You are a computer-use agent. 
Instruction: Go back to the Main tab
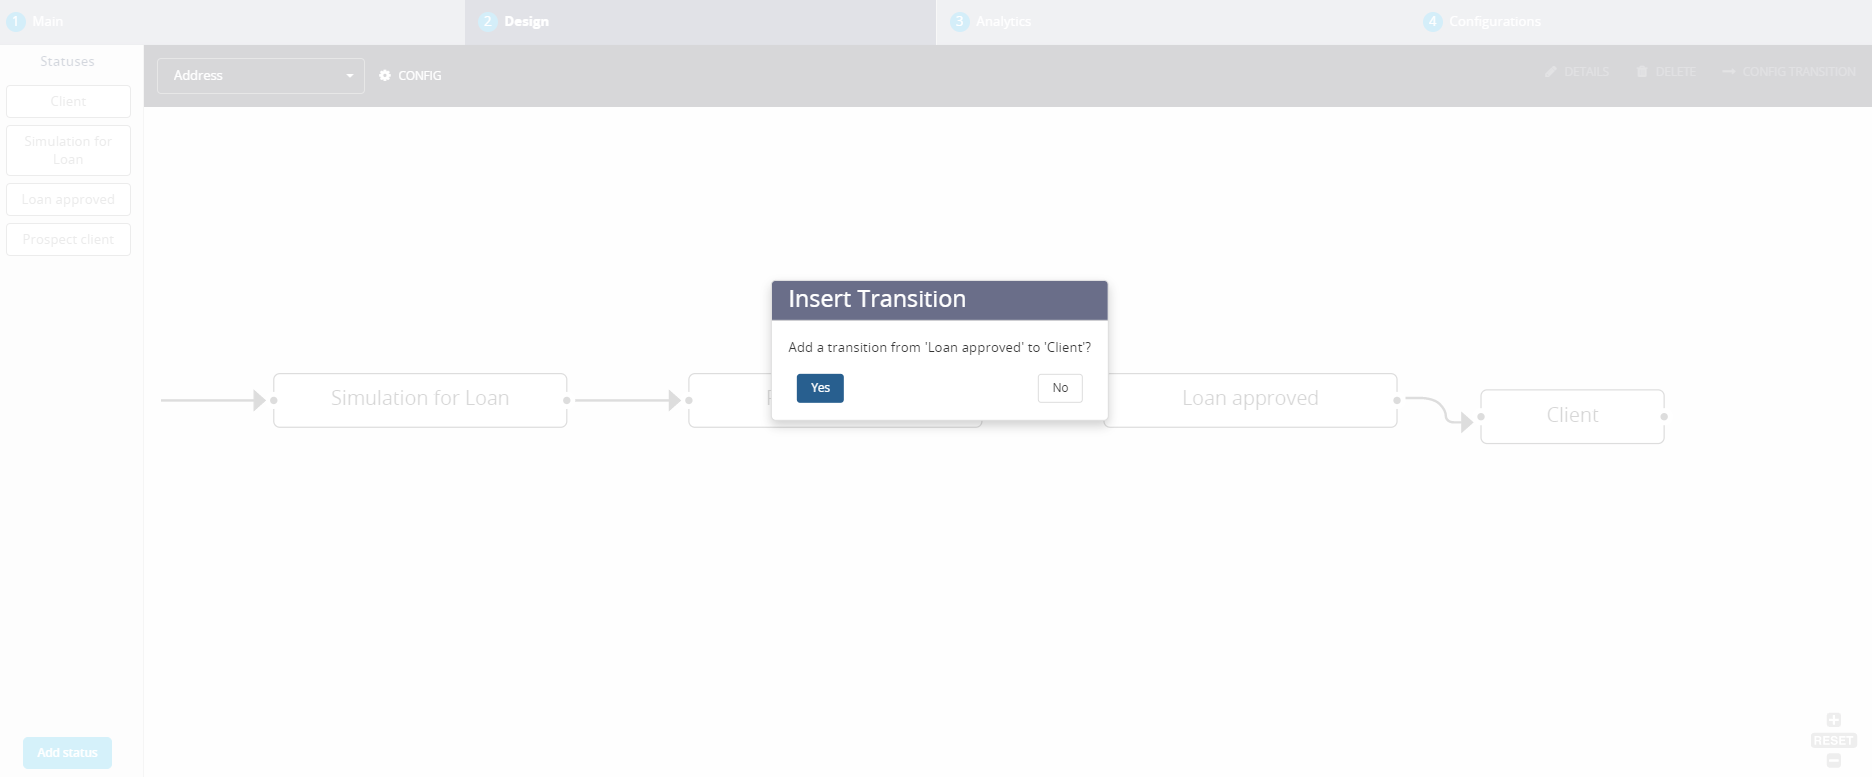[48, 21]
